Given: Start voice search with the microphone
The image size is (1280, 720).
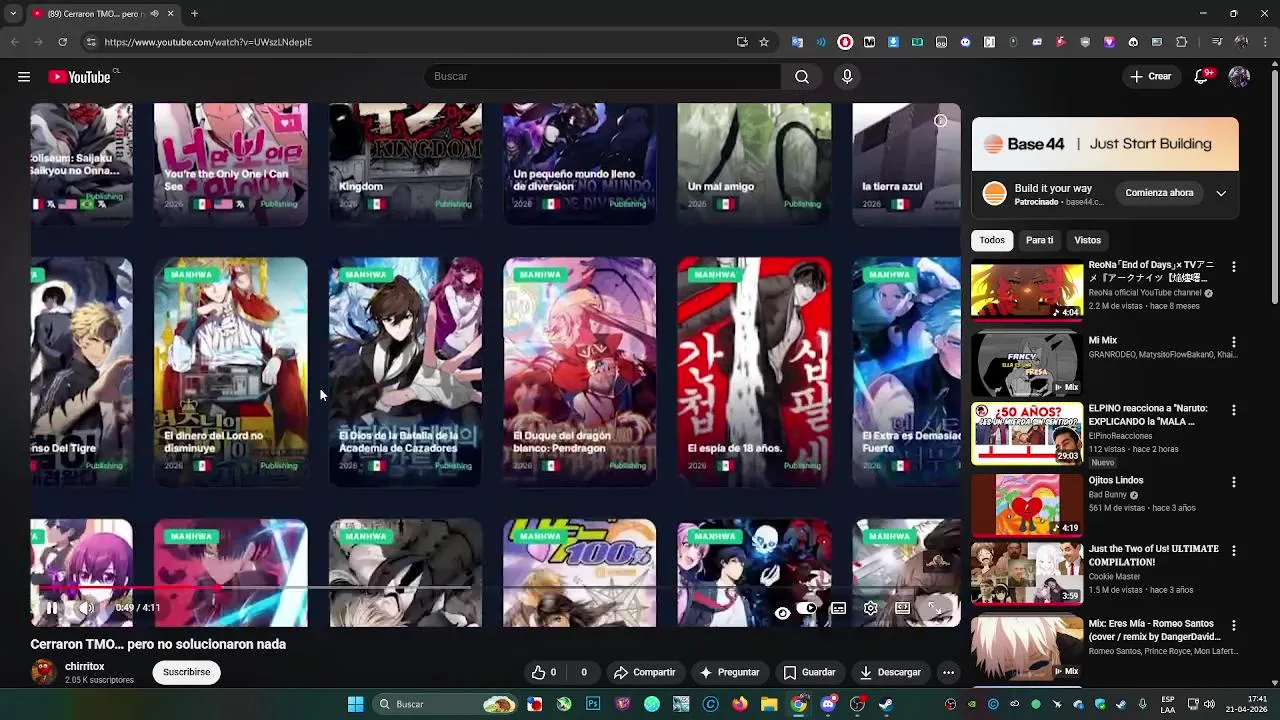Looking at the screenshot, I should [x=847, y=77].
